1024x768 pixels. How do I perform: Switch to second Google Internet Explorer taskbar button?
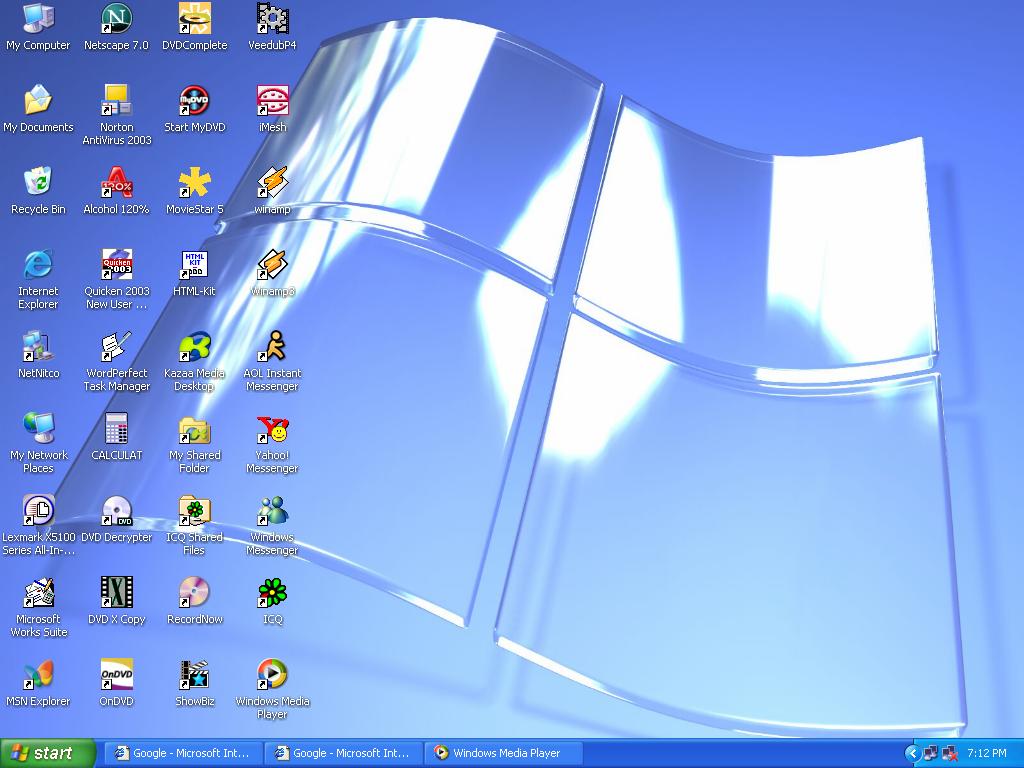[344, 753]
